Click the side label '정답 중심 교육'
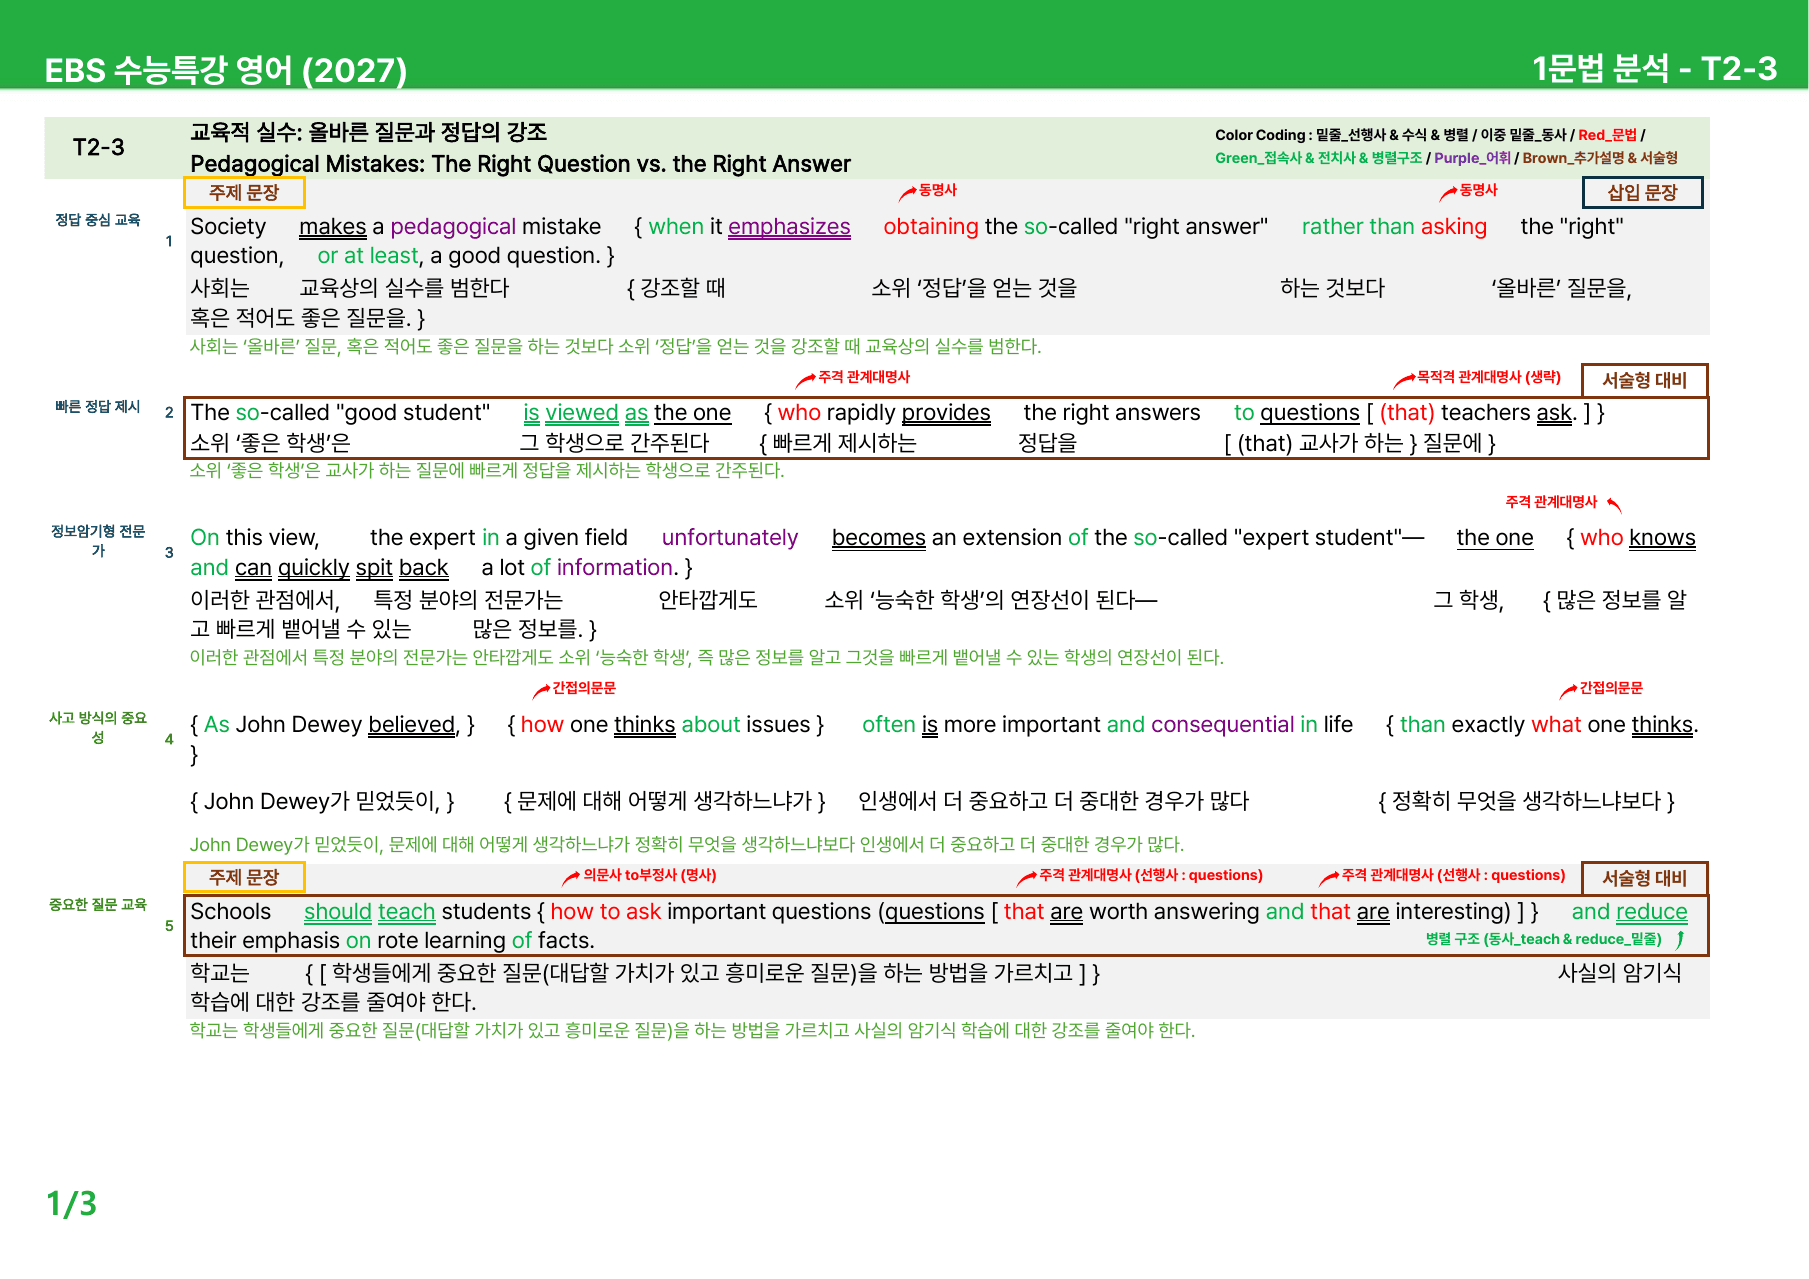The height and width of the screenshot is (1279, 1809). (98, 220)
